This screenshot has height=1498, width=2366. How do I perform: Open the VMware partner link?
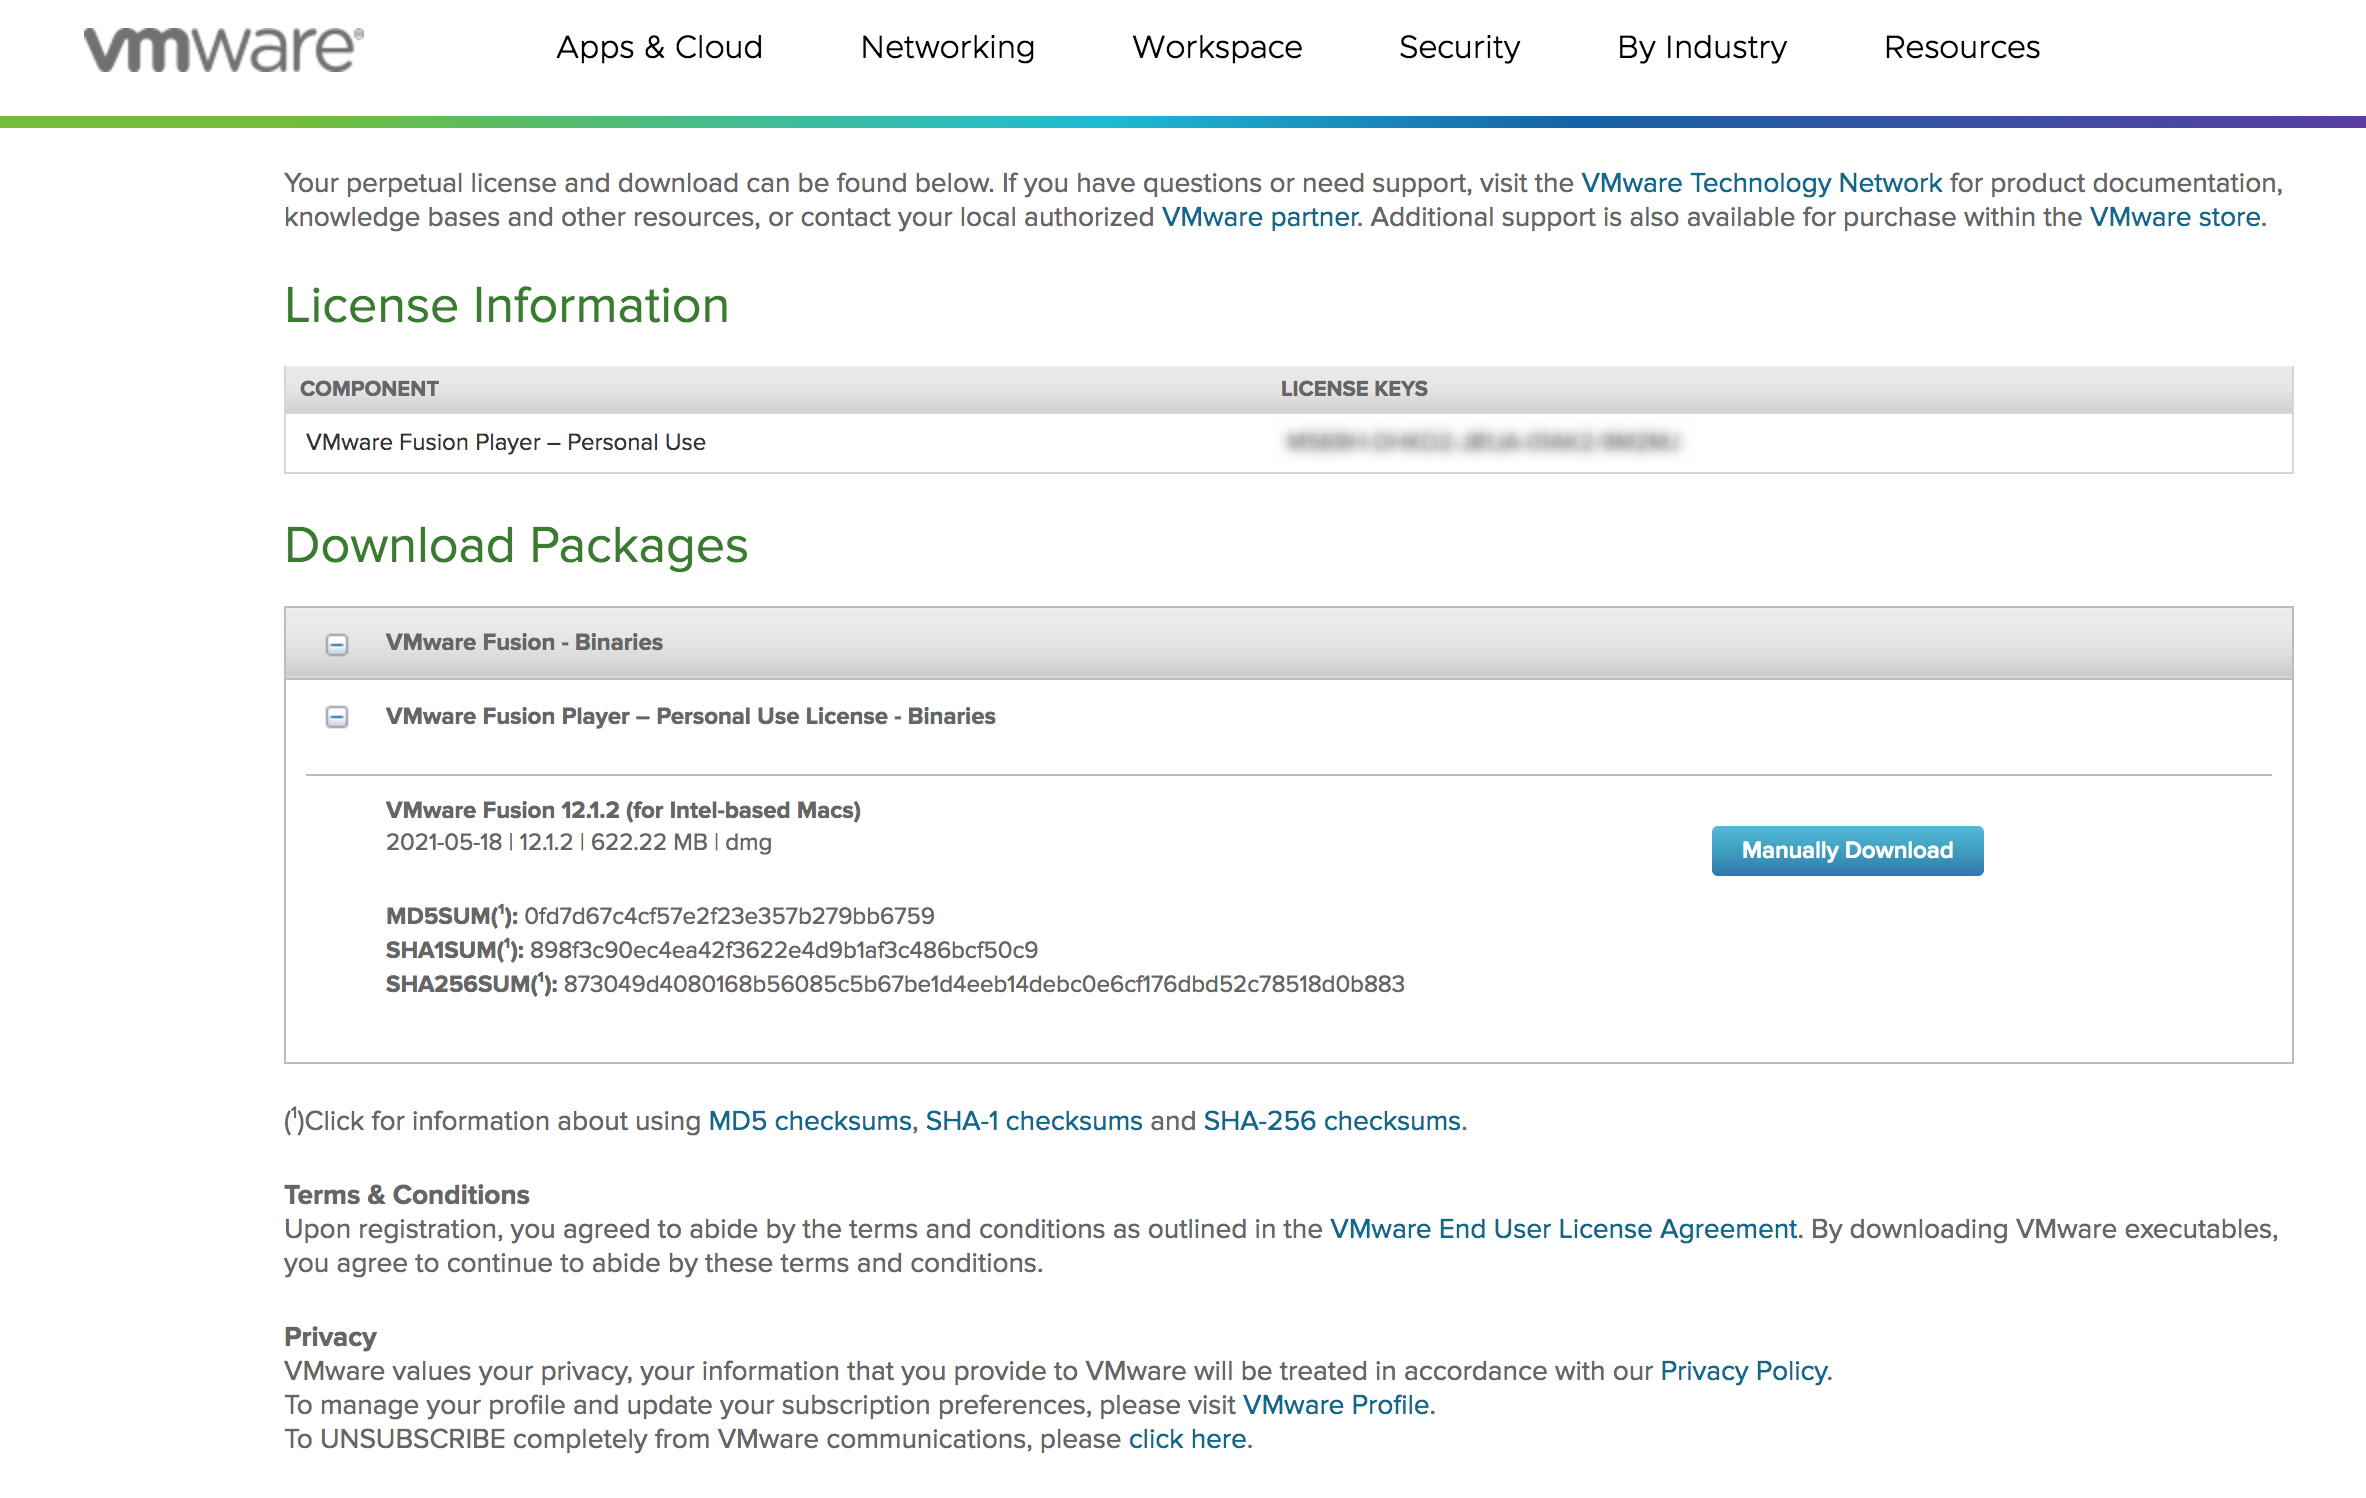(x=1259, y=217)
